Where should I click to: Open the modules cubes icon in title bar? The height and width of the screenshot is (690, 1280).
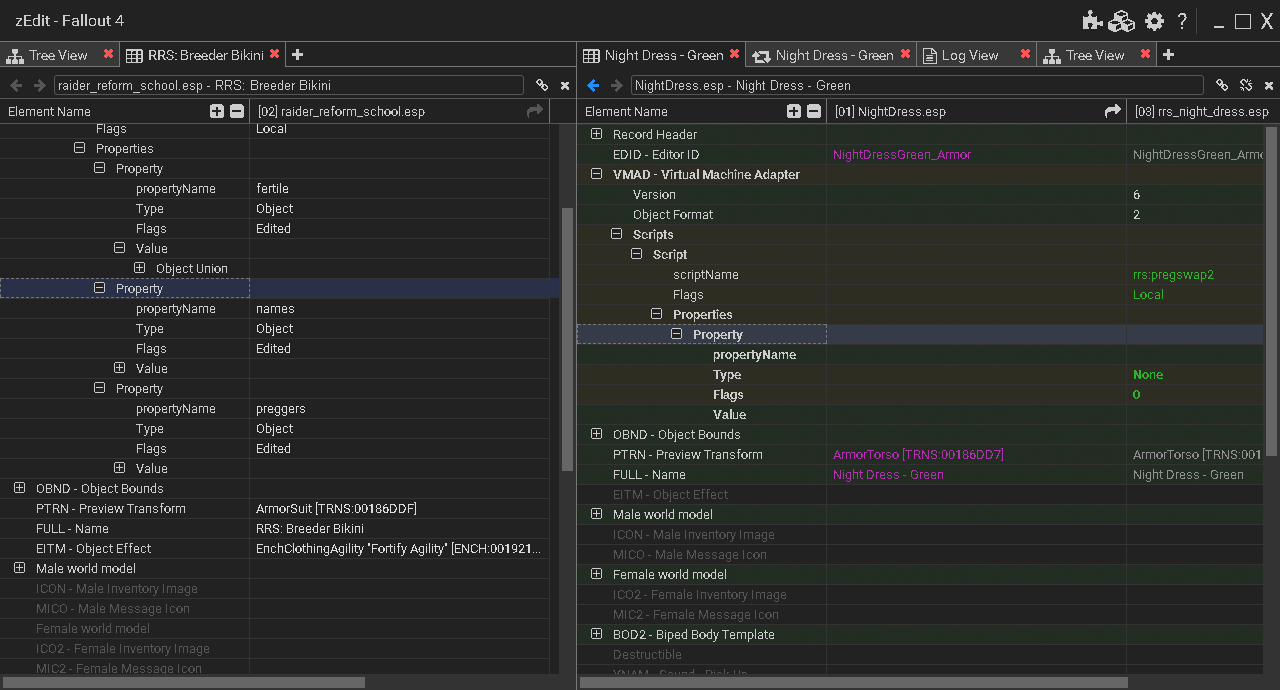point(1122,21)
